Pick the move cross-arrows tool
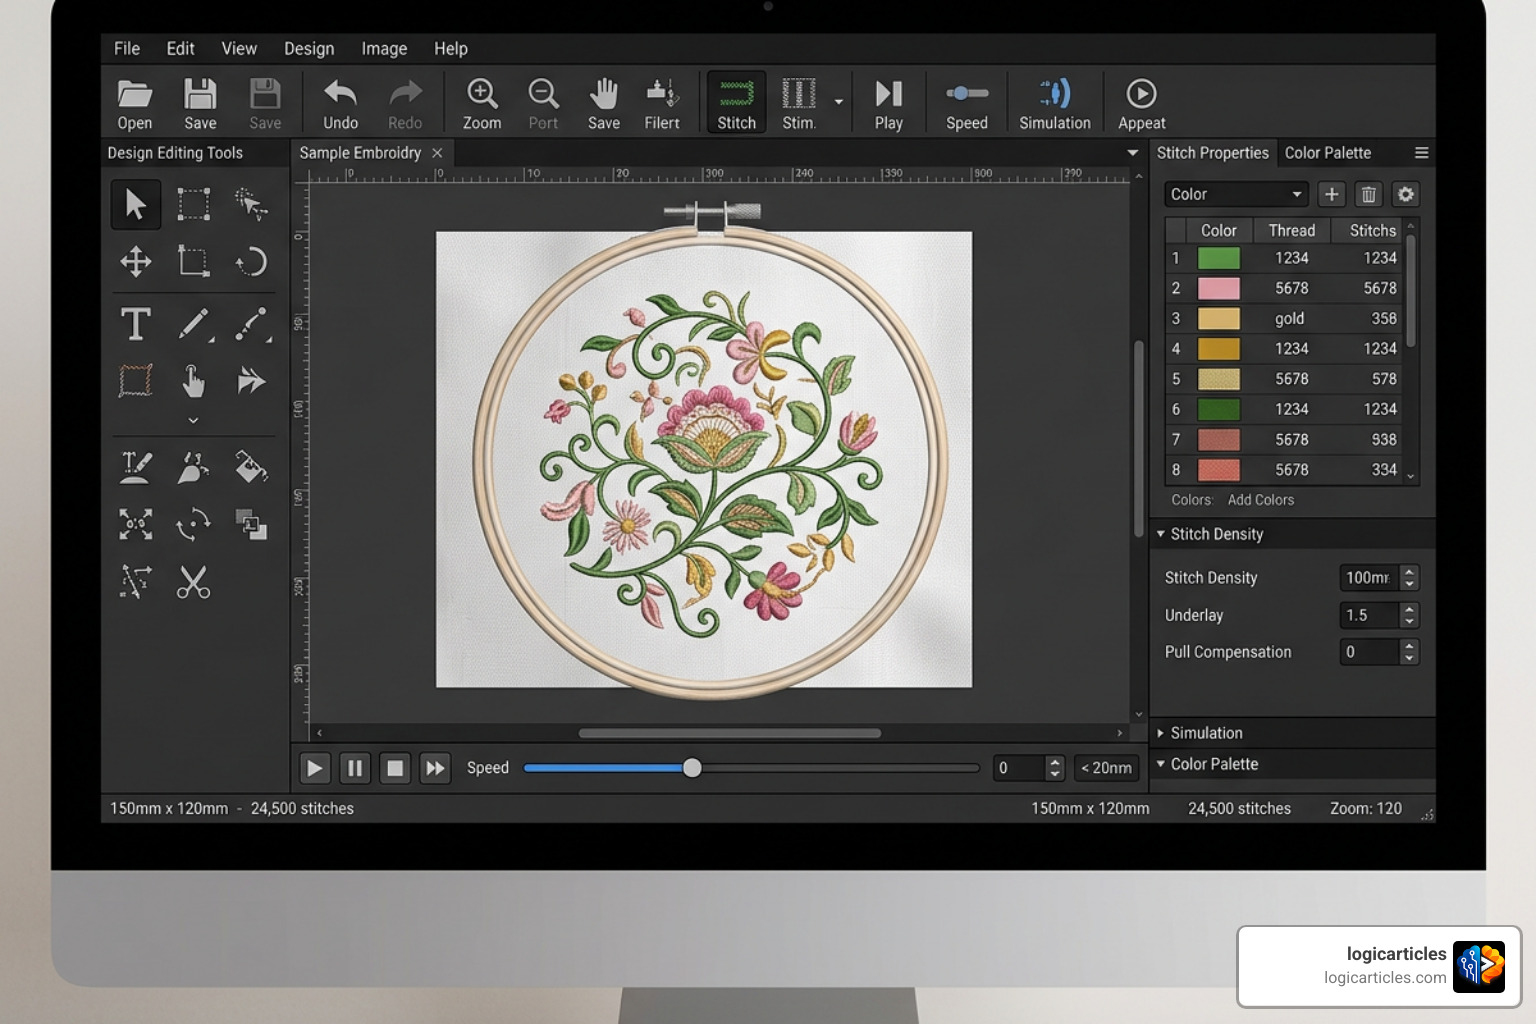 136,262
